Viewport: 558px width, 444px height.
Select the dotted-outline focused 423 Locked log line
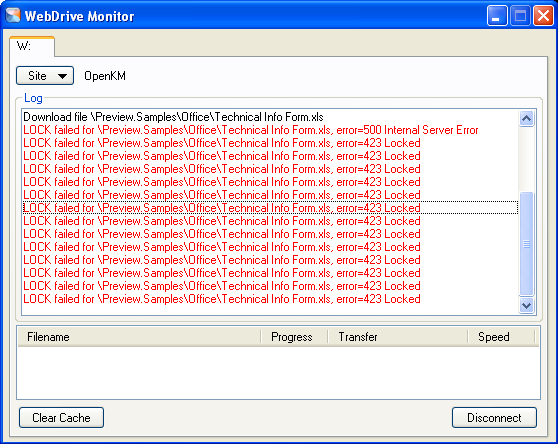click(270, 208)
